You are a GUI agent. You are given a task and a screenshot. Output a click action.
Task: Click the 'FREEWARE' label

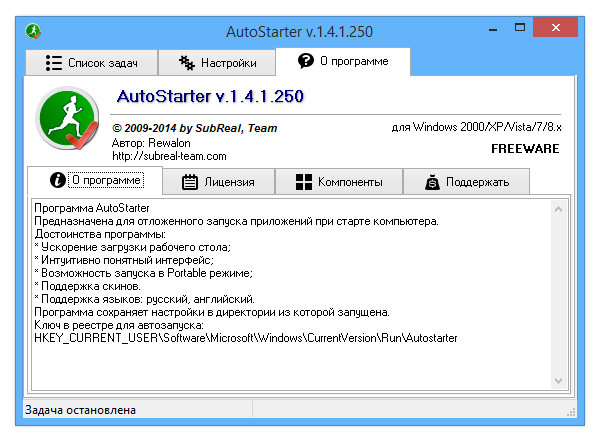pos(526,149)
